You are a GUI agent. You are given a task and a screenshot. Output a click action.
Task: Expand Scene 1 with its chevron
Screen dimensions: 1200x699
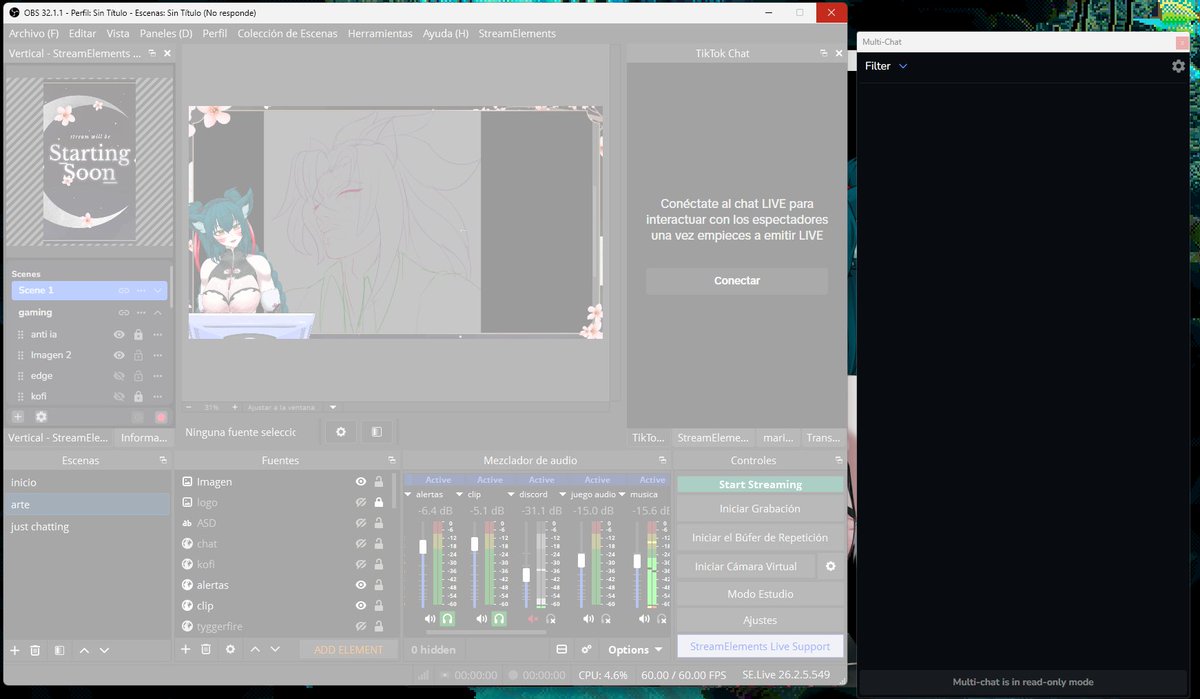click(x=158, y=290)
